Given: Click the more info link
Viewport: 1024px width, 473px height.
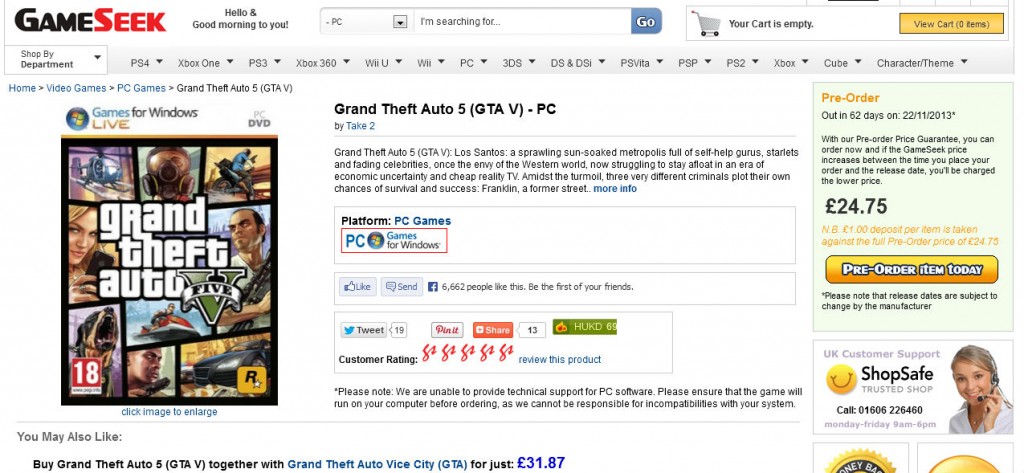Looking at the screenshot, I should 615,188.
